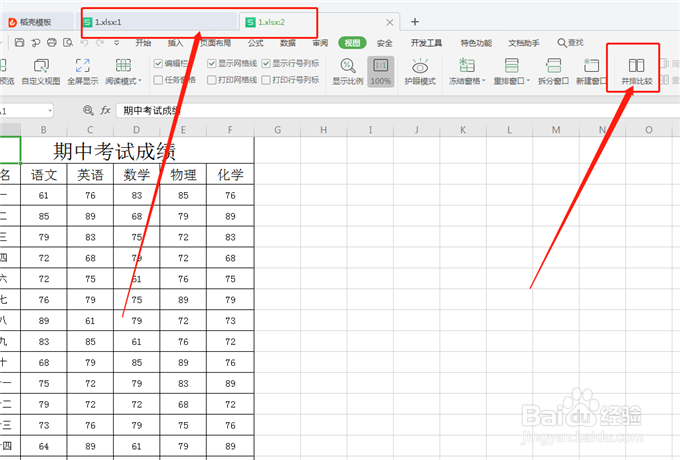
Task: Open 显示比例 zoom ratio dialog
Action: [x=348, y=72]
